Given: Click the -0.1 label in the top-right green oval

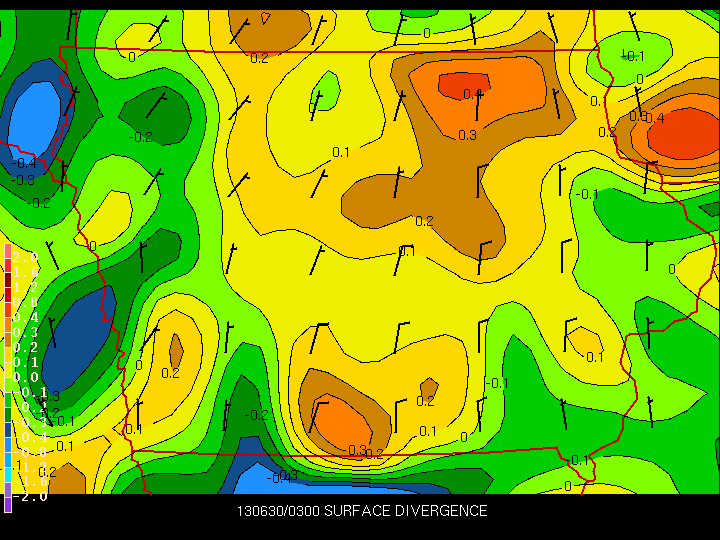Looking at the screenshot, I should pos(633,56).
